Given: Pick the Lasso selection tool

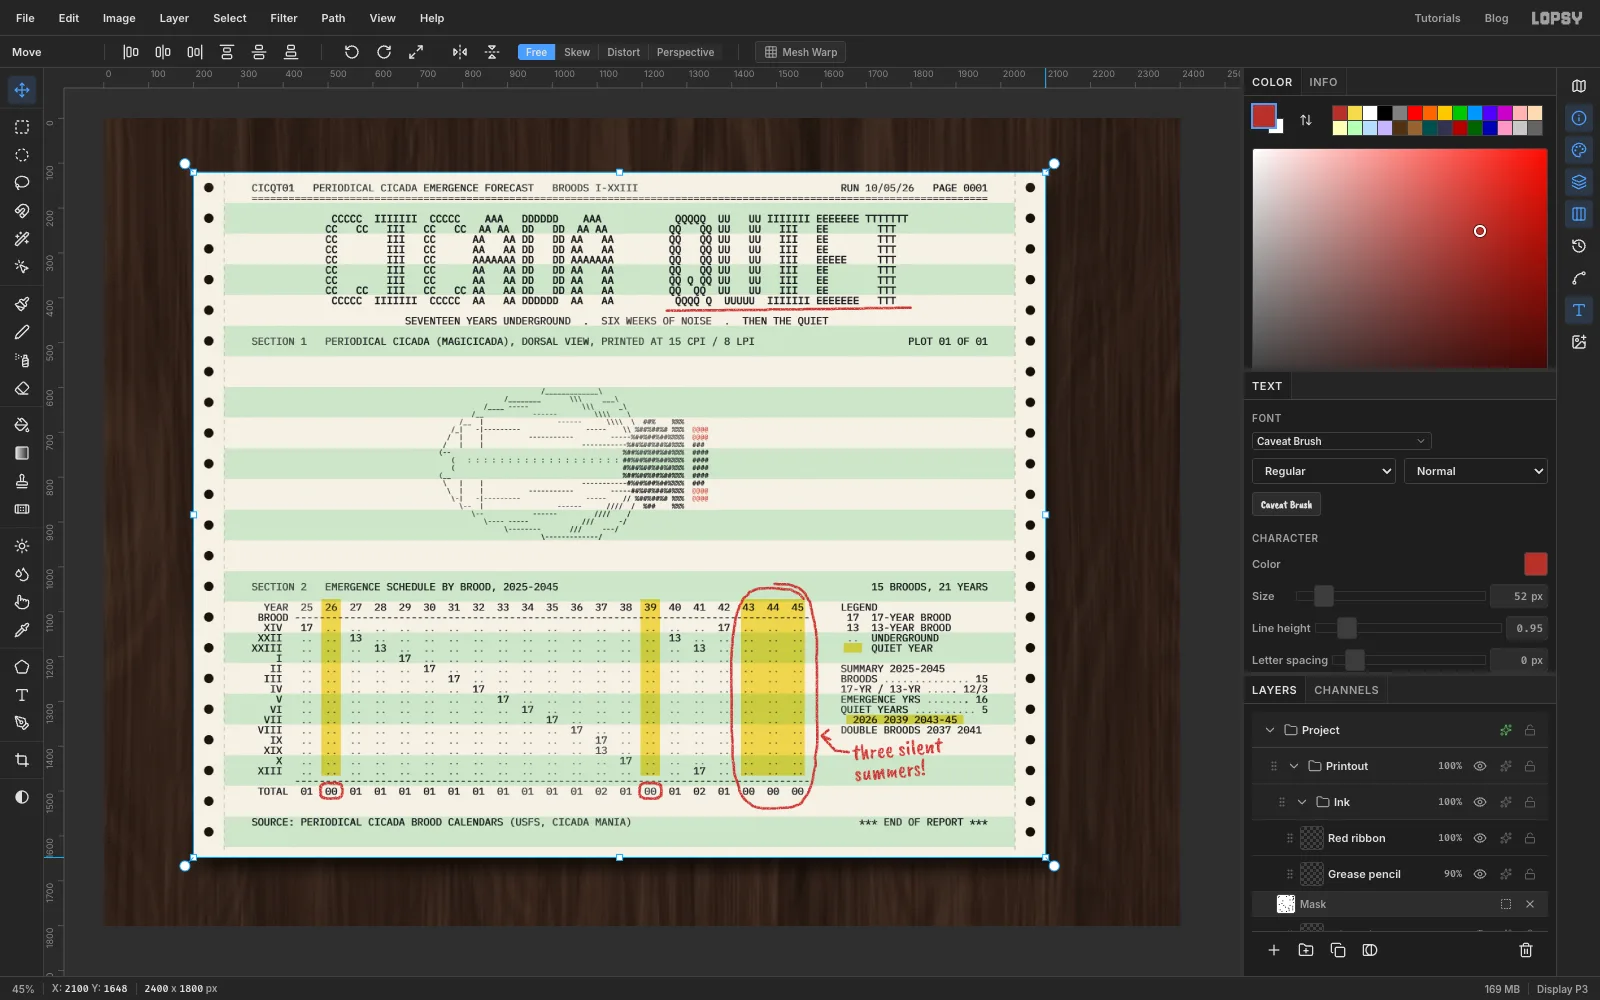Looking at the screenshot, I should [x=22, y=183].
